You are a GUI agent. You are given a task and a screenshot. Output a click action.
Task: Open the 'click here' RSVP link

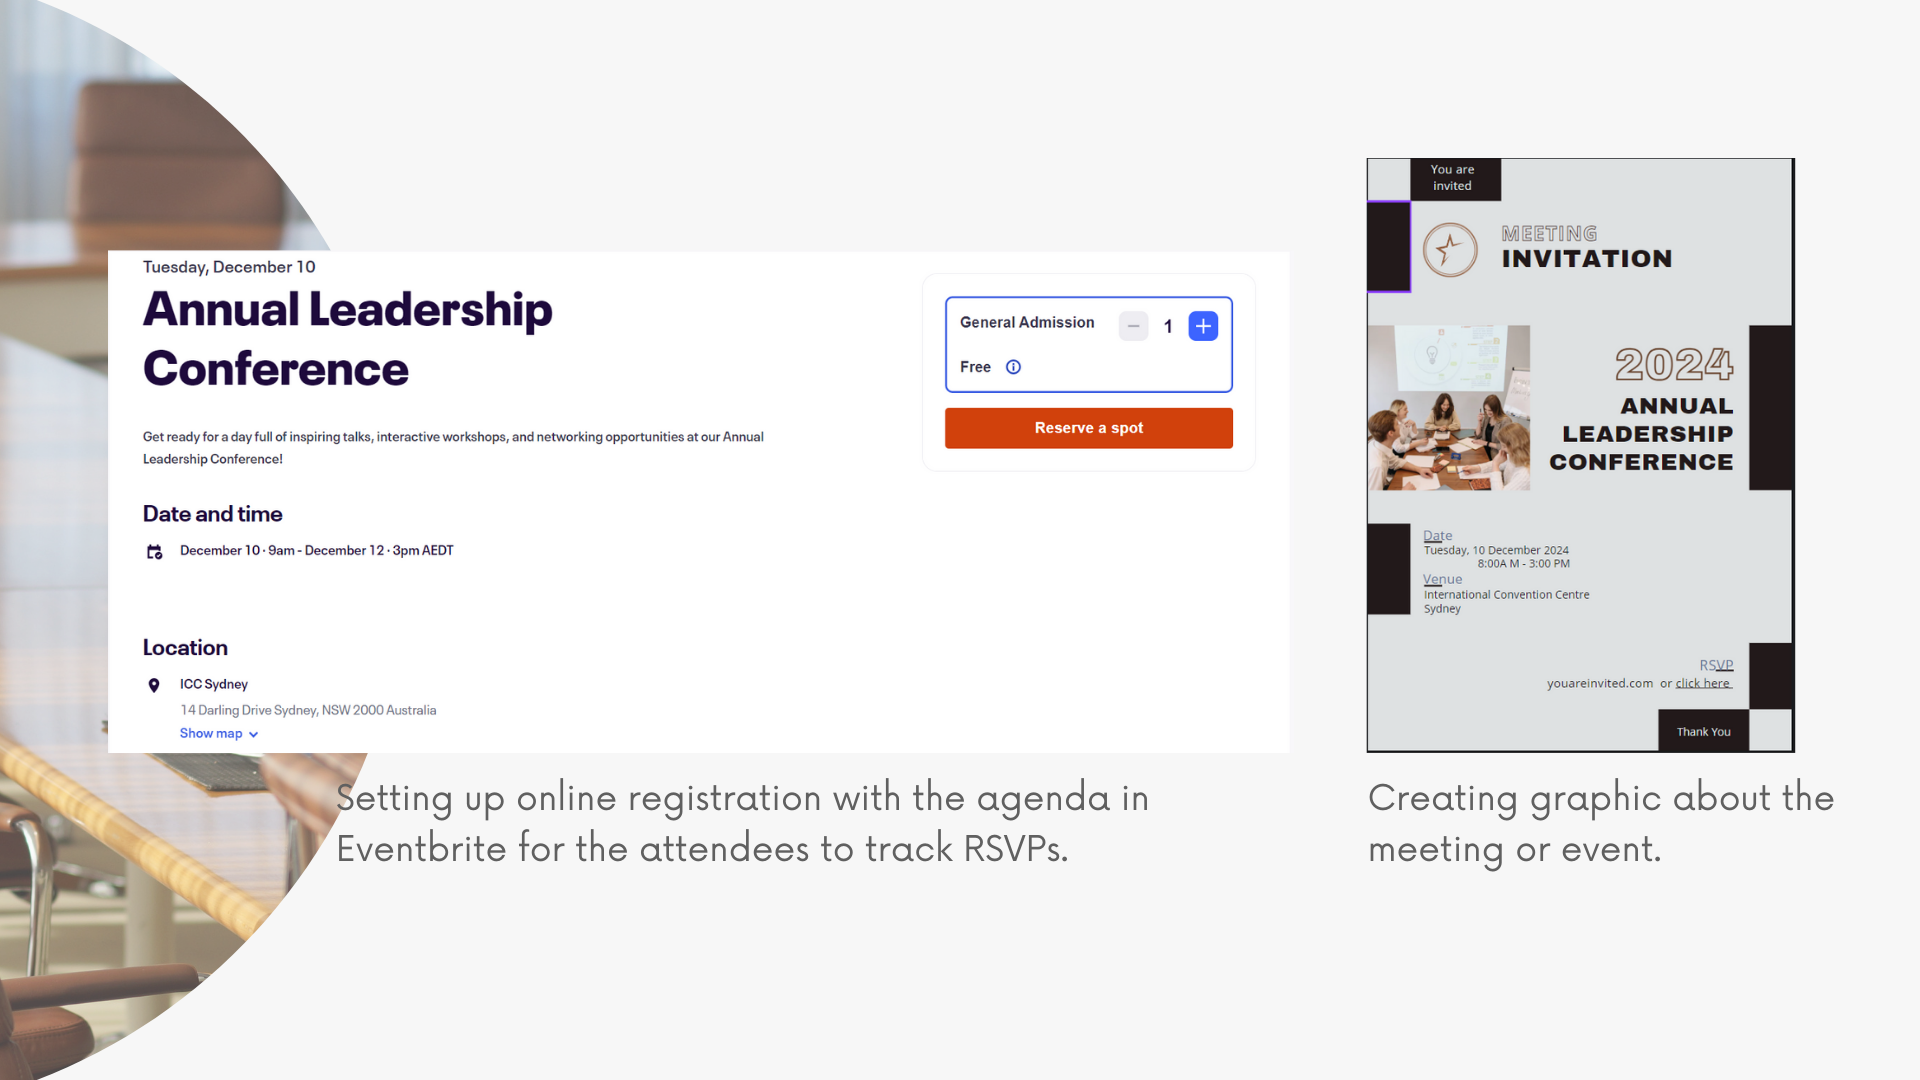coord(1703,683)
